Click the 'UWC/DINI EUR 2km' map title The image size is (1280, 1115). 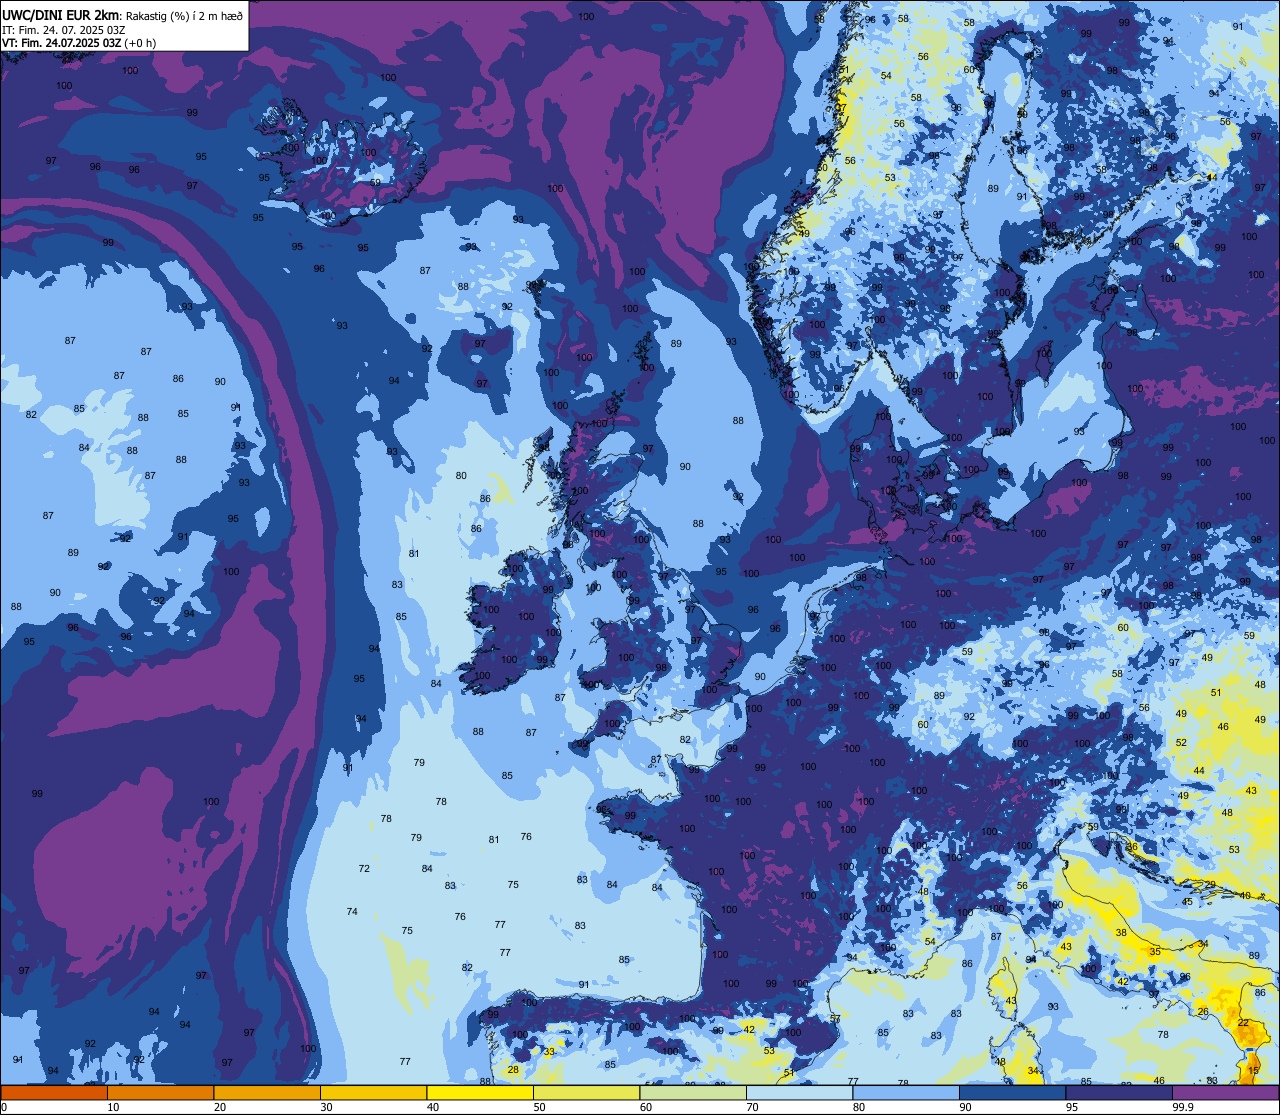61,15
